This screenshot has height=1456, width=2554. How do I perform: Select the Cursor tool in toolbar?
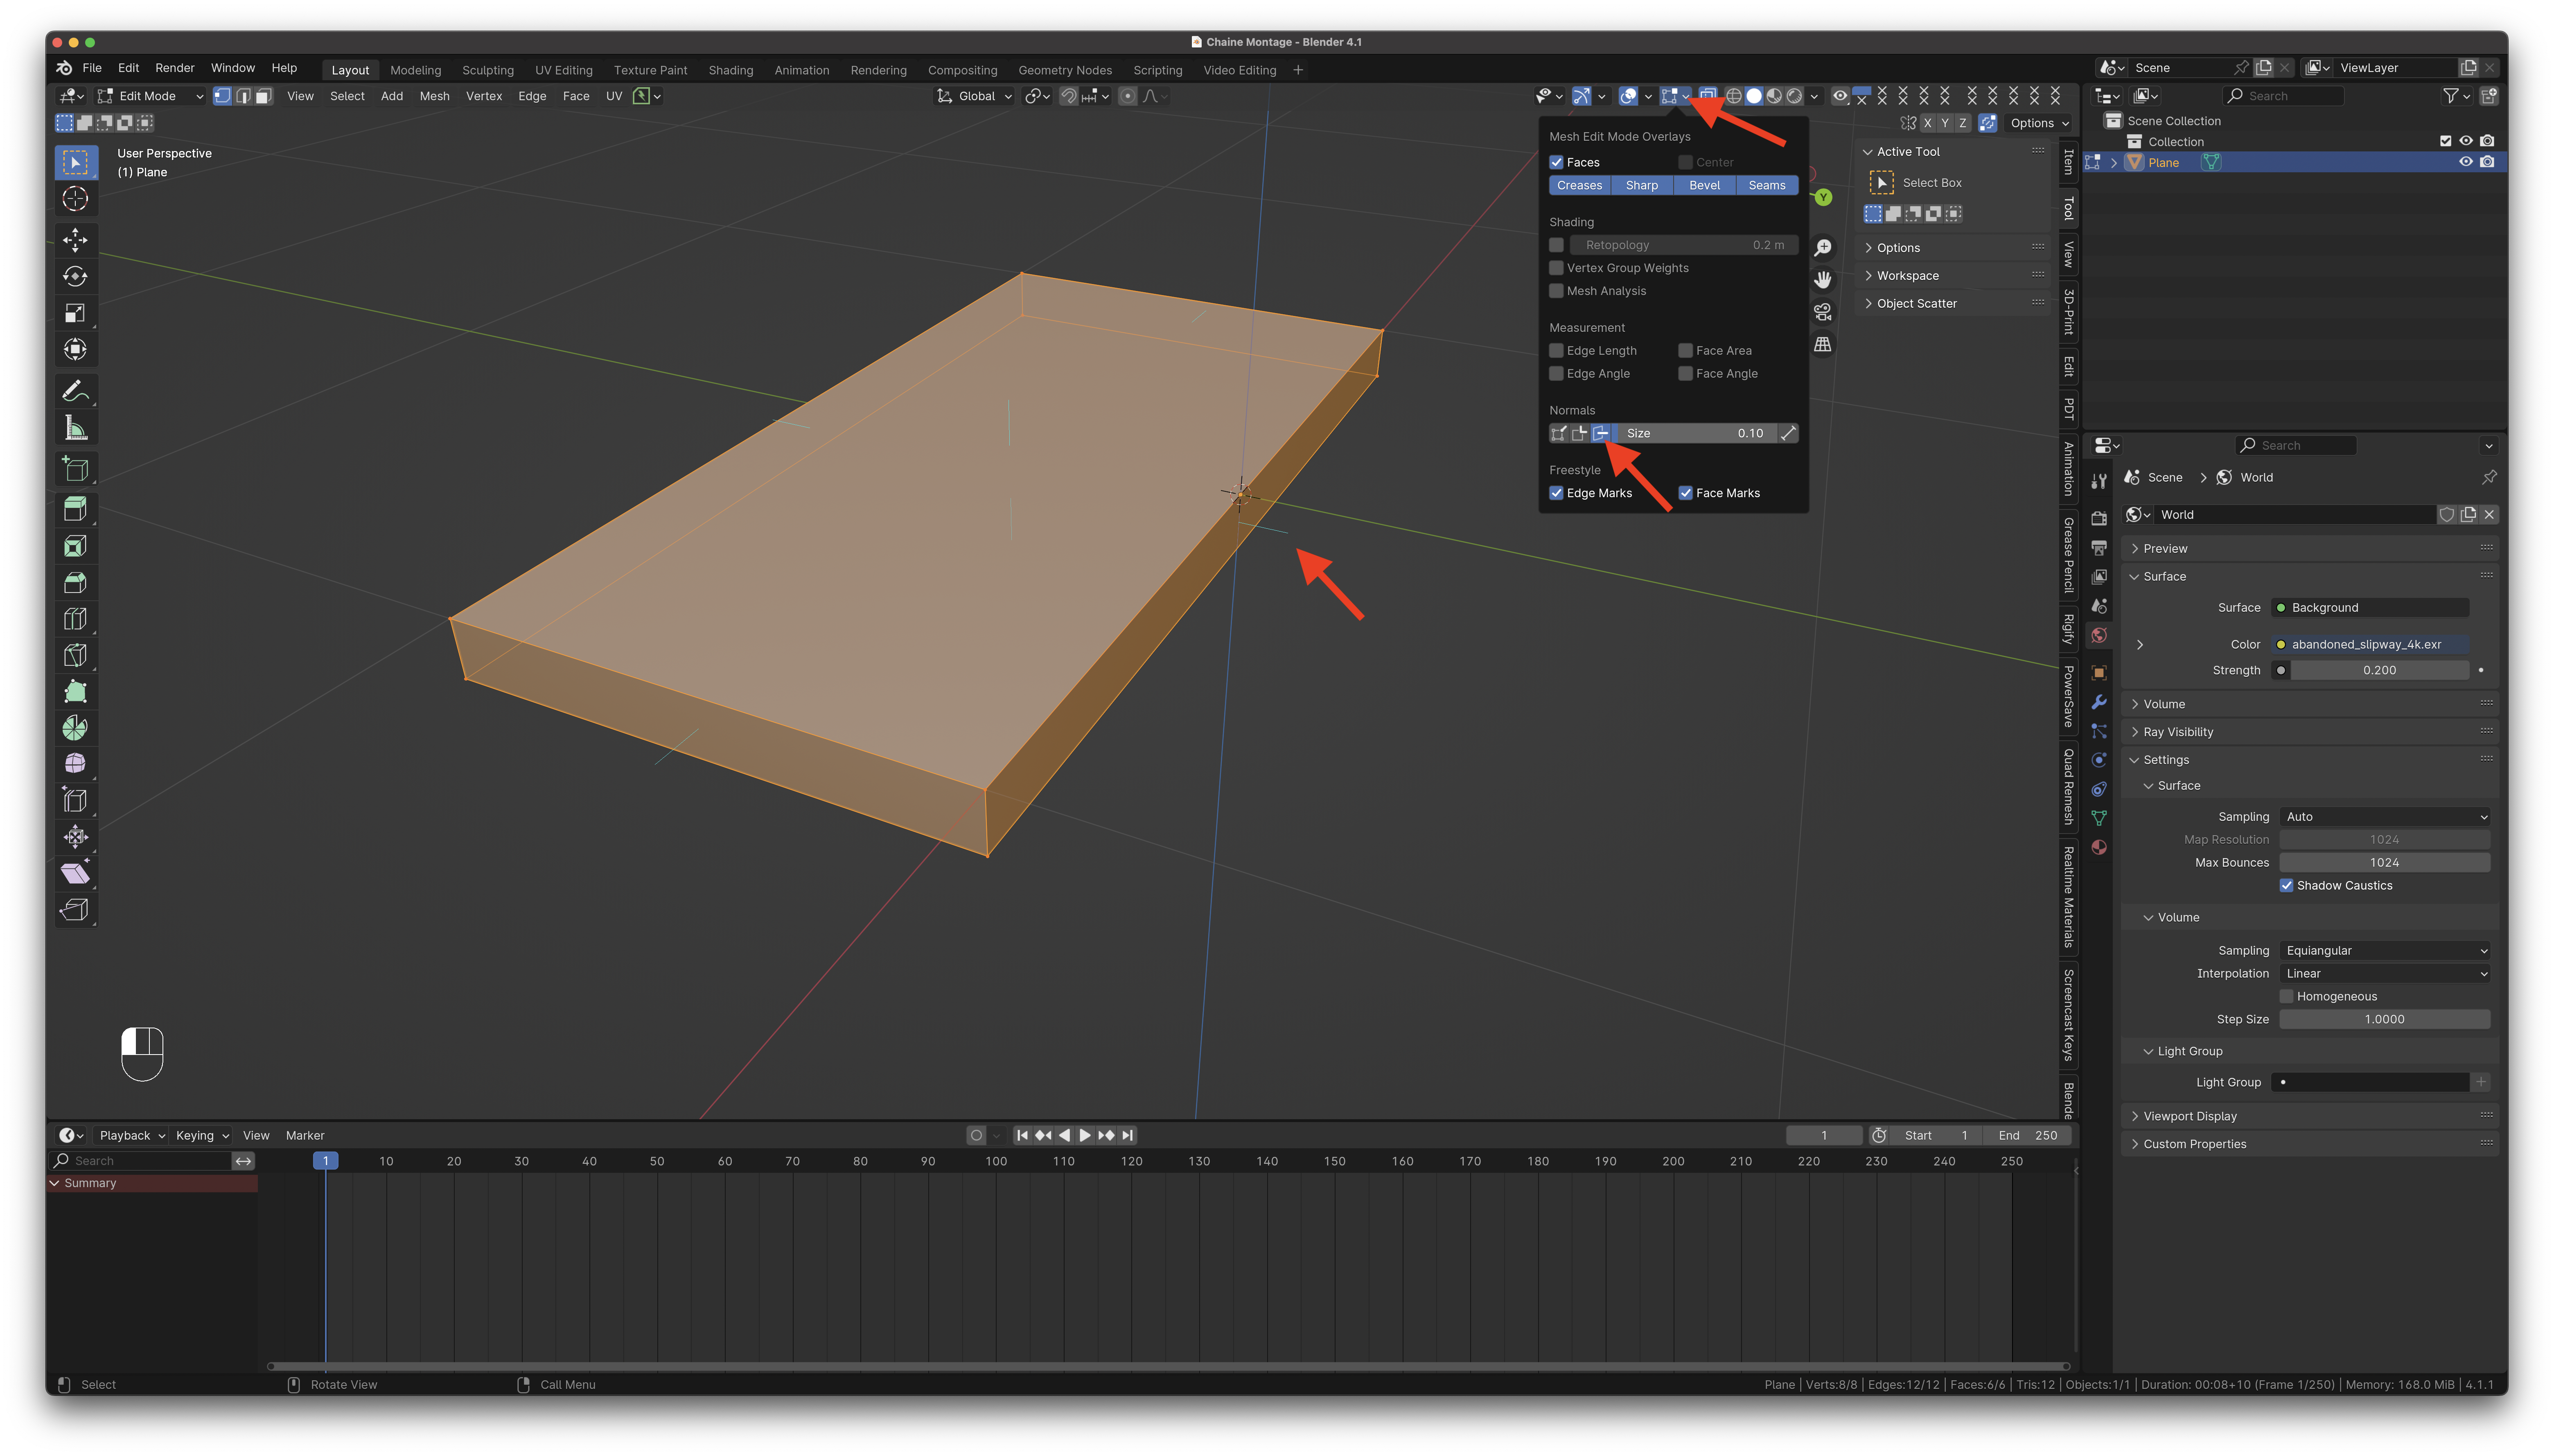[x=75, y=199]
